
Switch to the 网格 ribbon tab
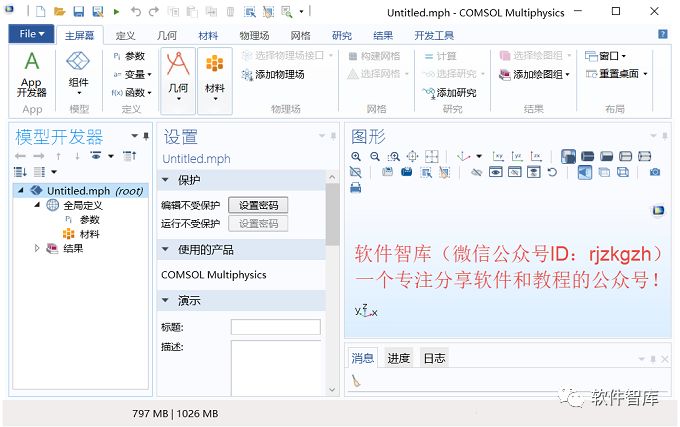[300, 36]
